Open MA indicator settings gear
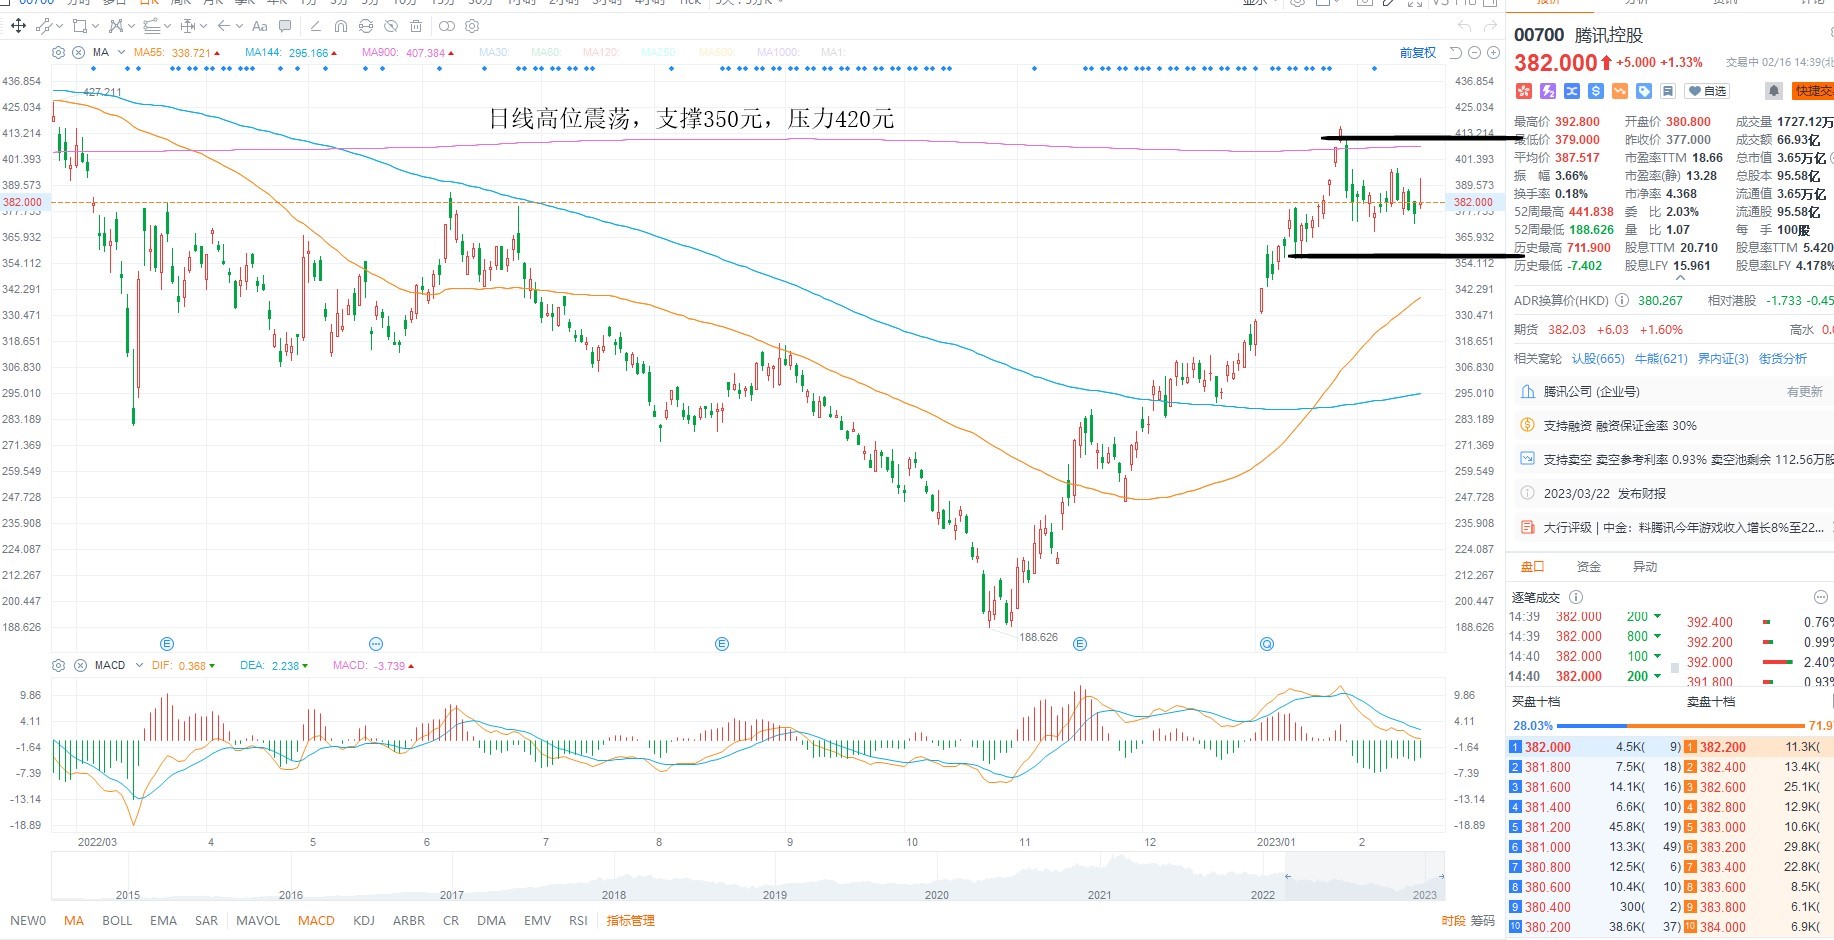Image resolution: width=1834 pixels, height=940 pixels. (58, 52)
